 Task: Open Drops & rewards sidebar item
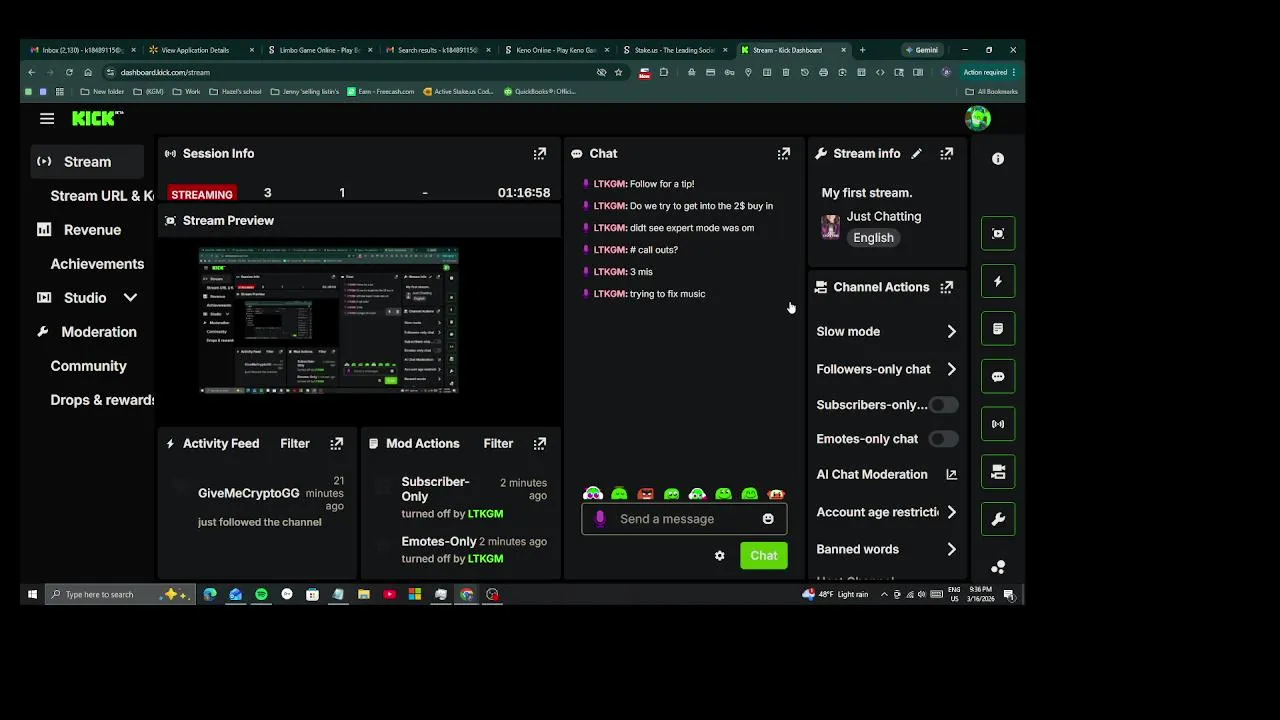(x=102, y=400)
